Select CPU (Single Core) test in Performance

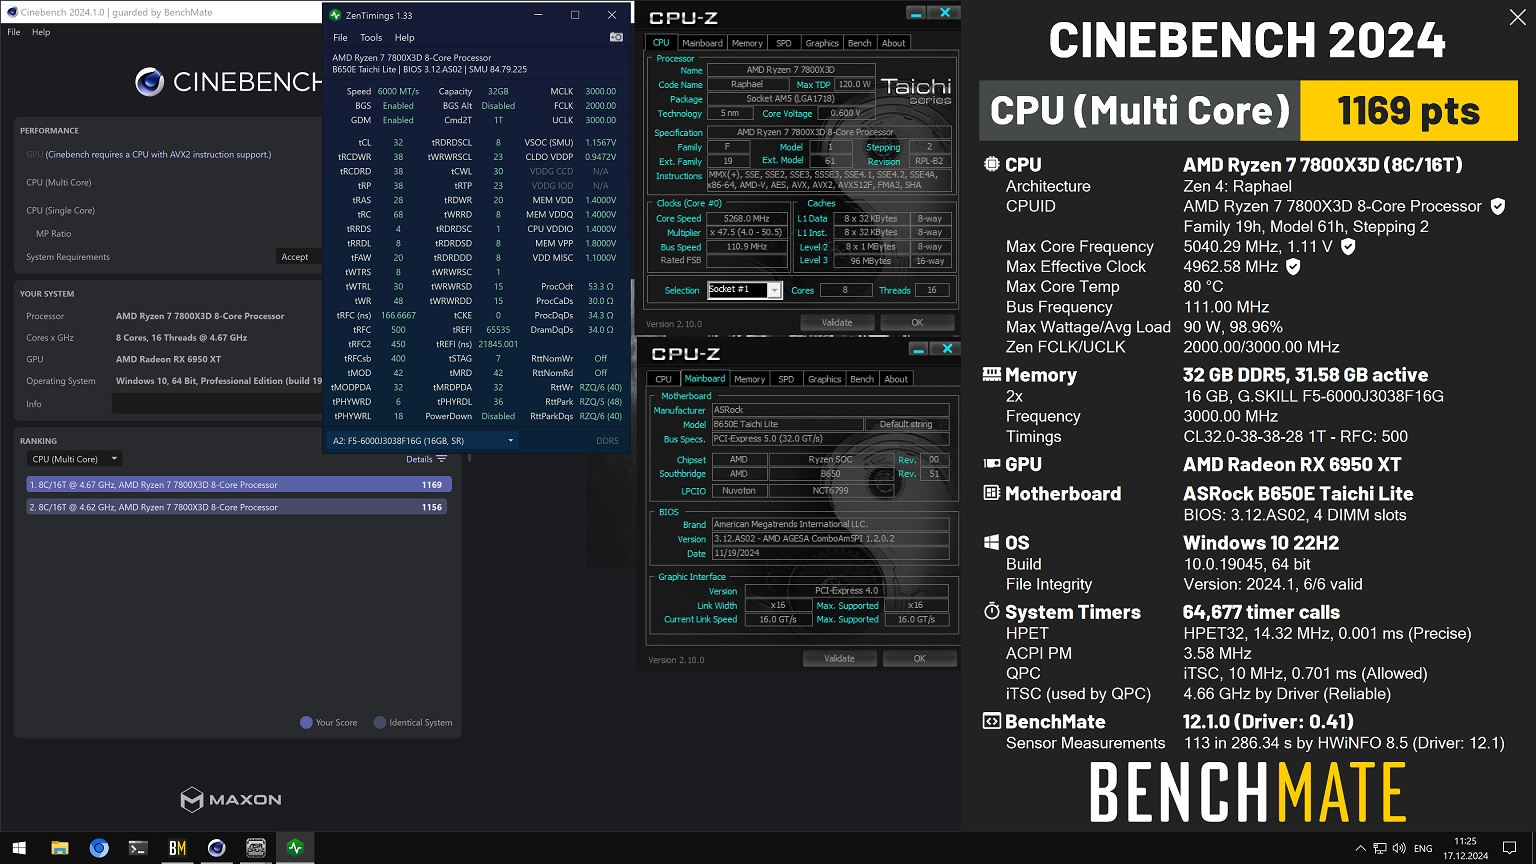tap(60, 211)
